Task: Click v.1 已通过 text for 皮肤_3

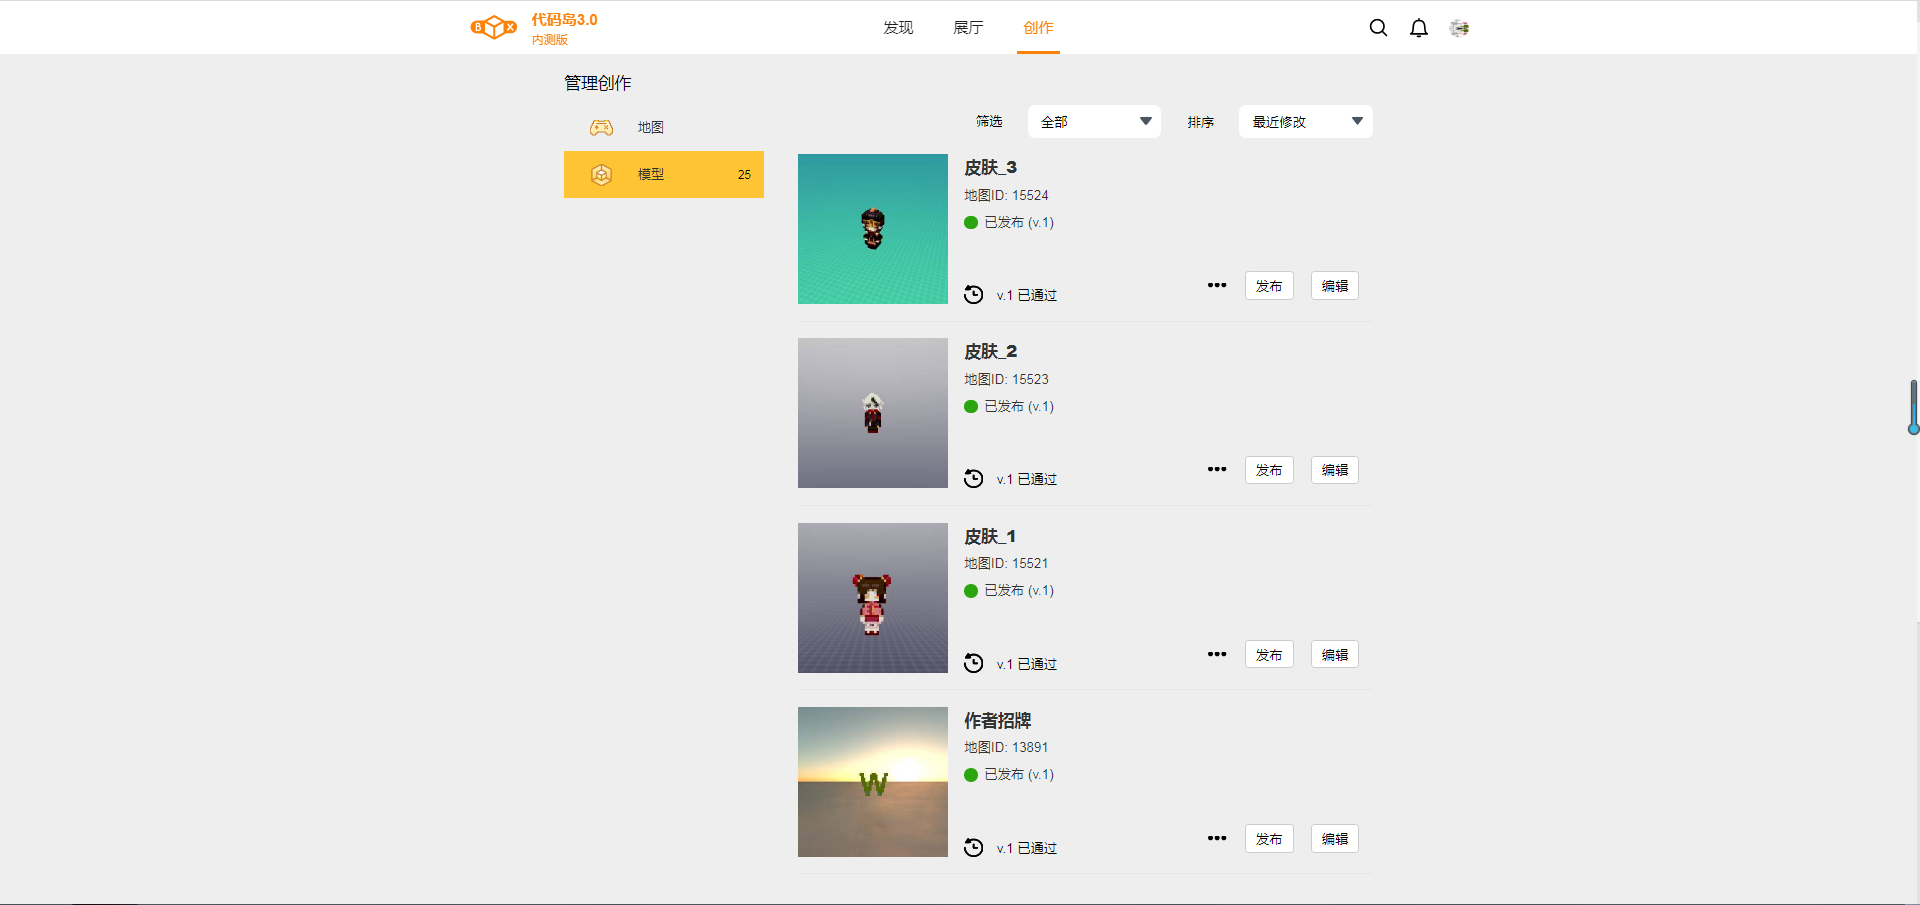Action: pos(1027,295)
